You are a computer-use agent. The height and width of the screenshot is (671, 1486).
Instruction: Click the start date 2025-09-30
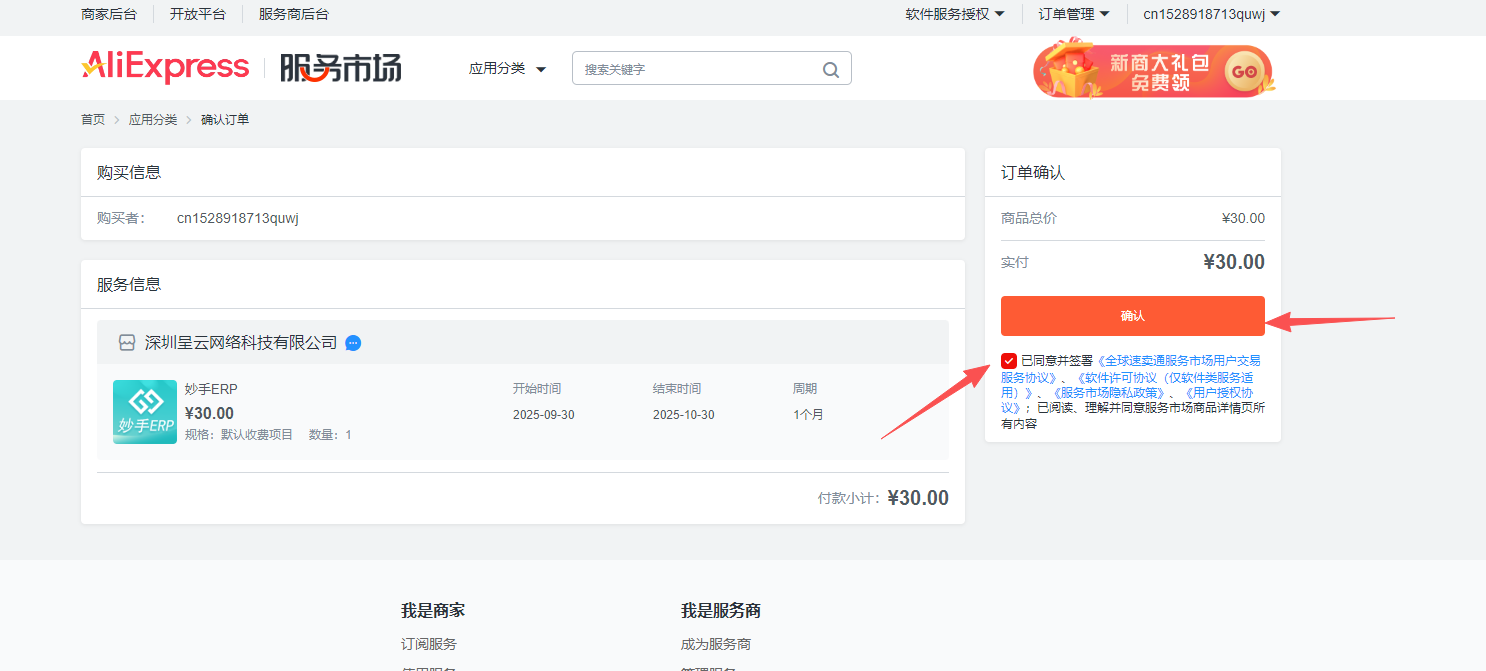544,415
